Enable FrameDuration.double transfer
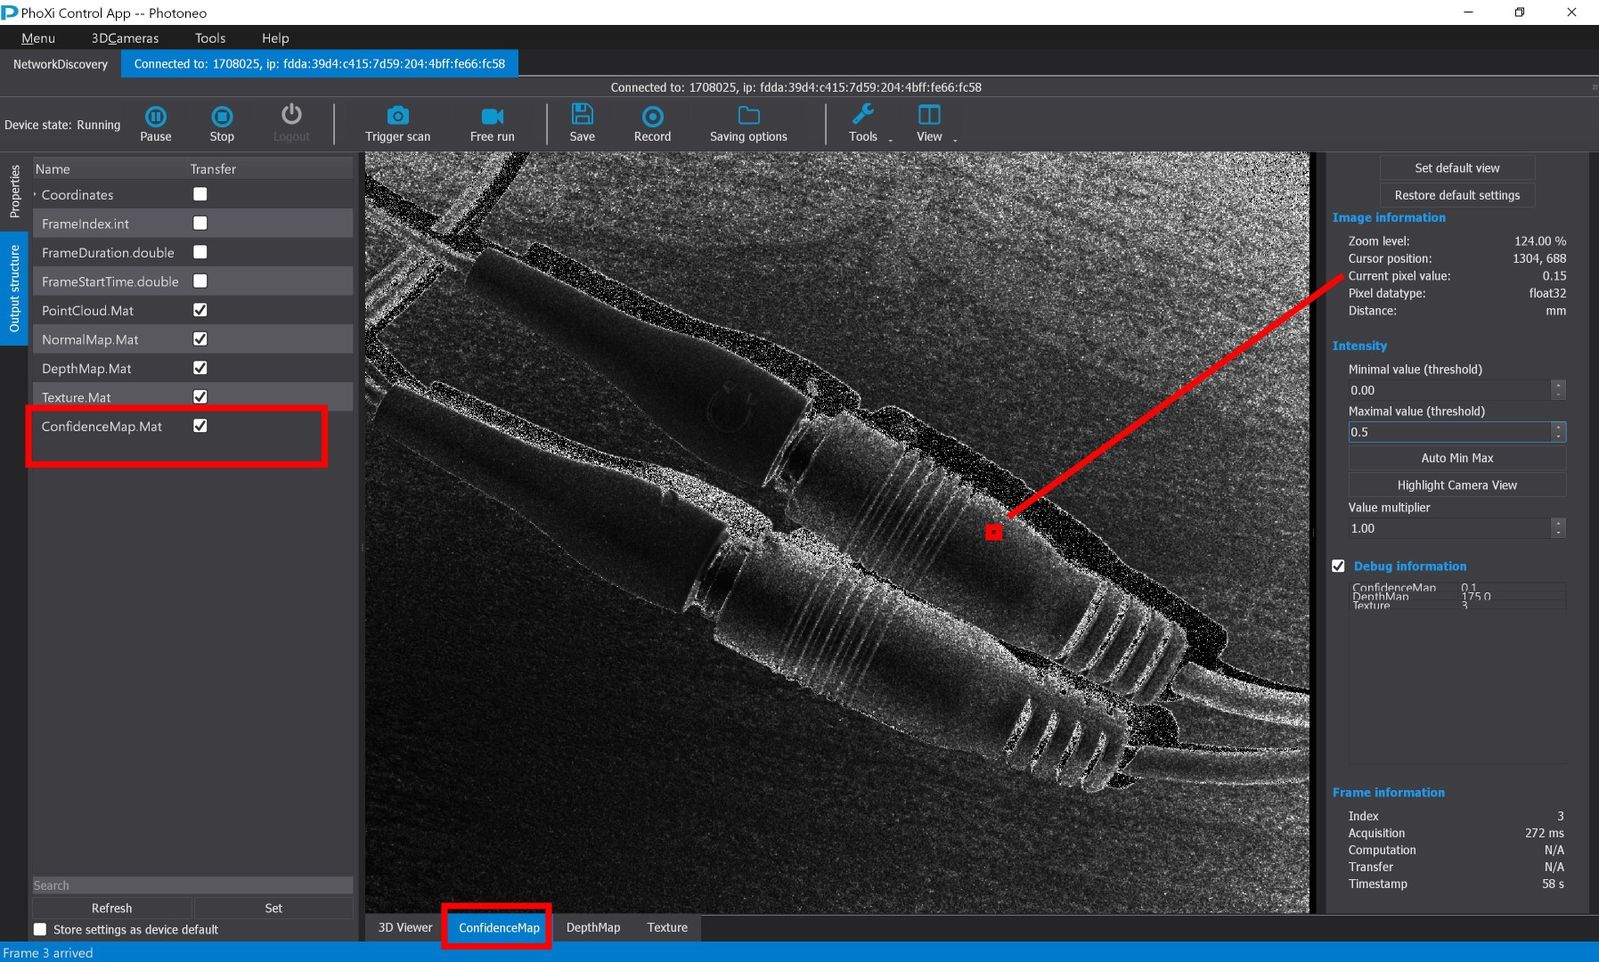 pyautogui.click(x=200, y=252)
